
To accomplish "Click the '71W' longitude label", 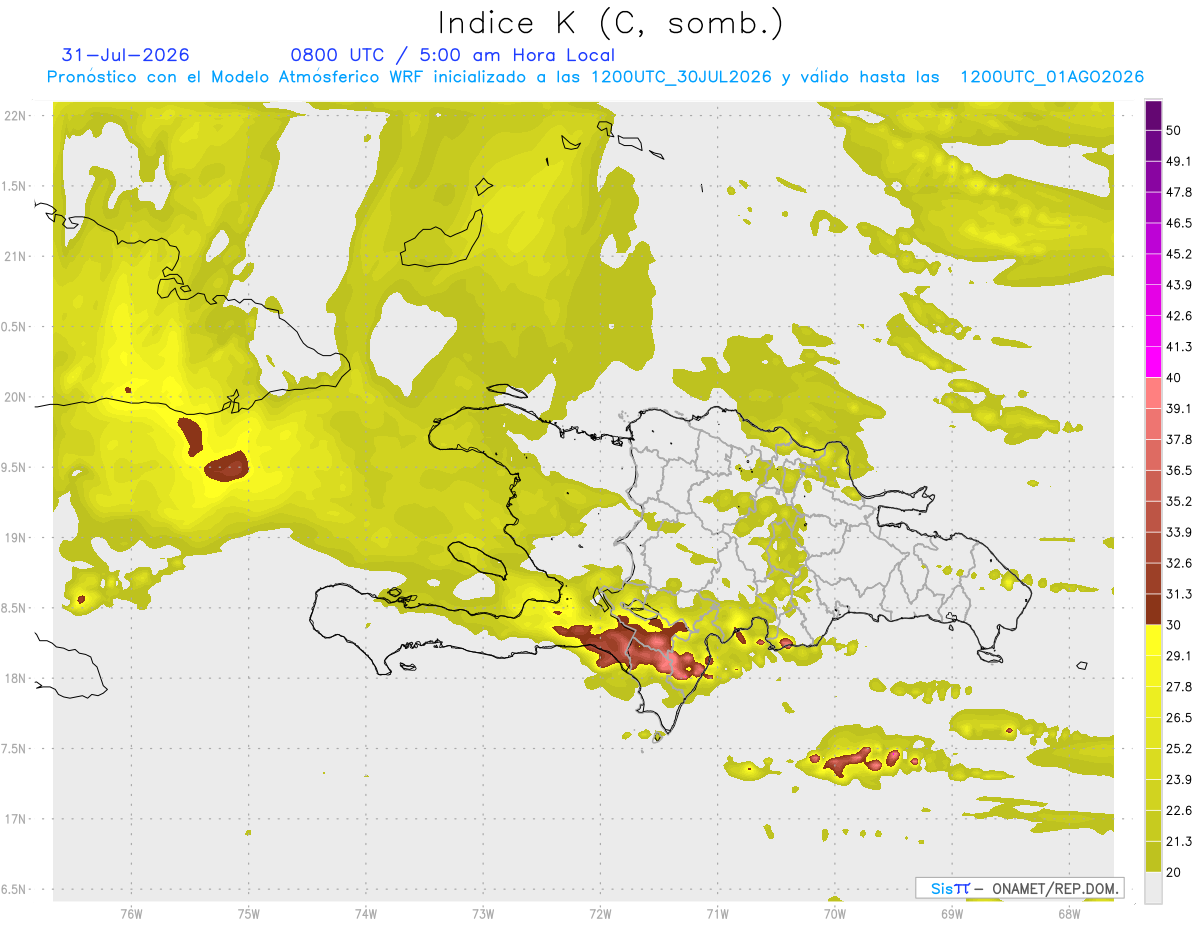I will coord(716,913).
